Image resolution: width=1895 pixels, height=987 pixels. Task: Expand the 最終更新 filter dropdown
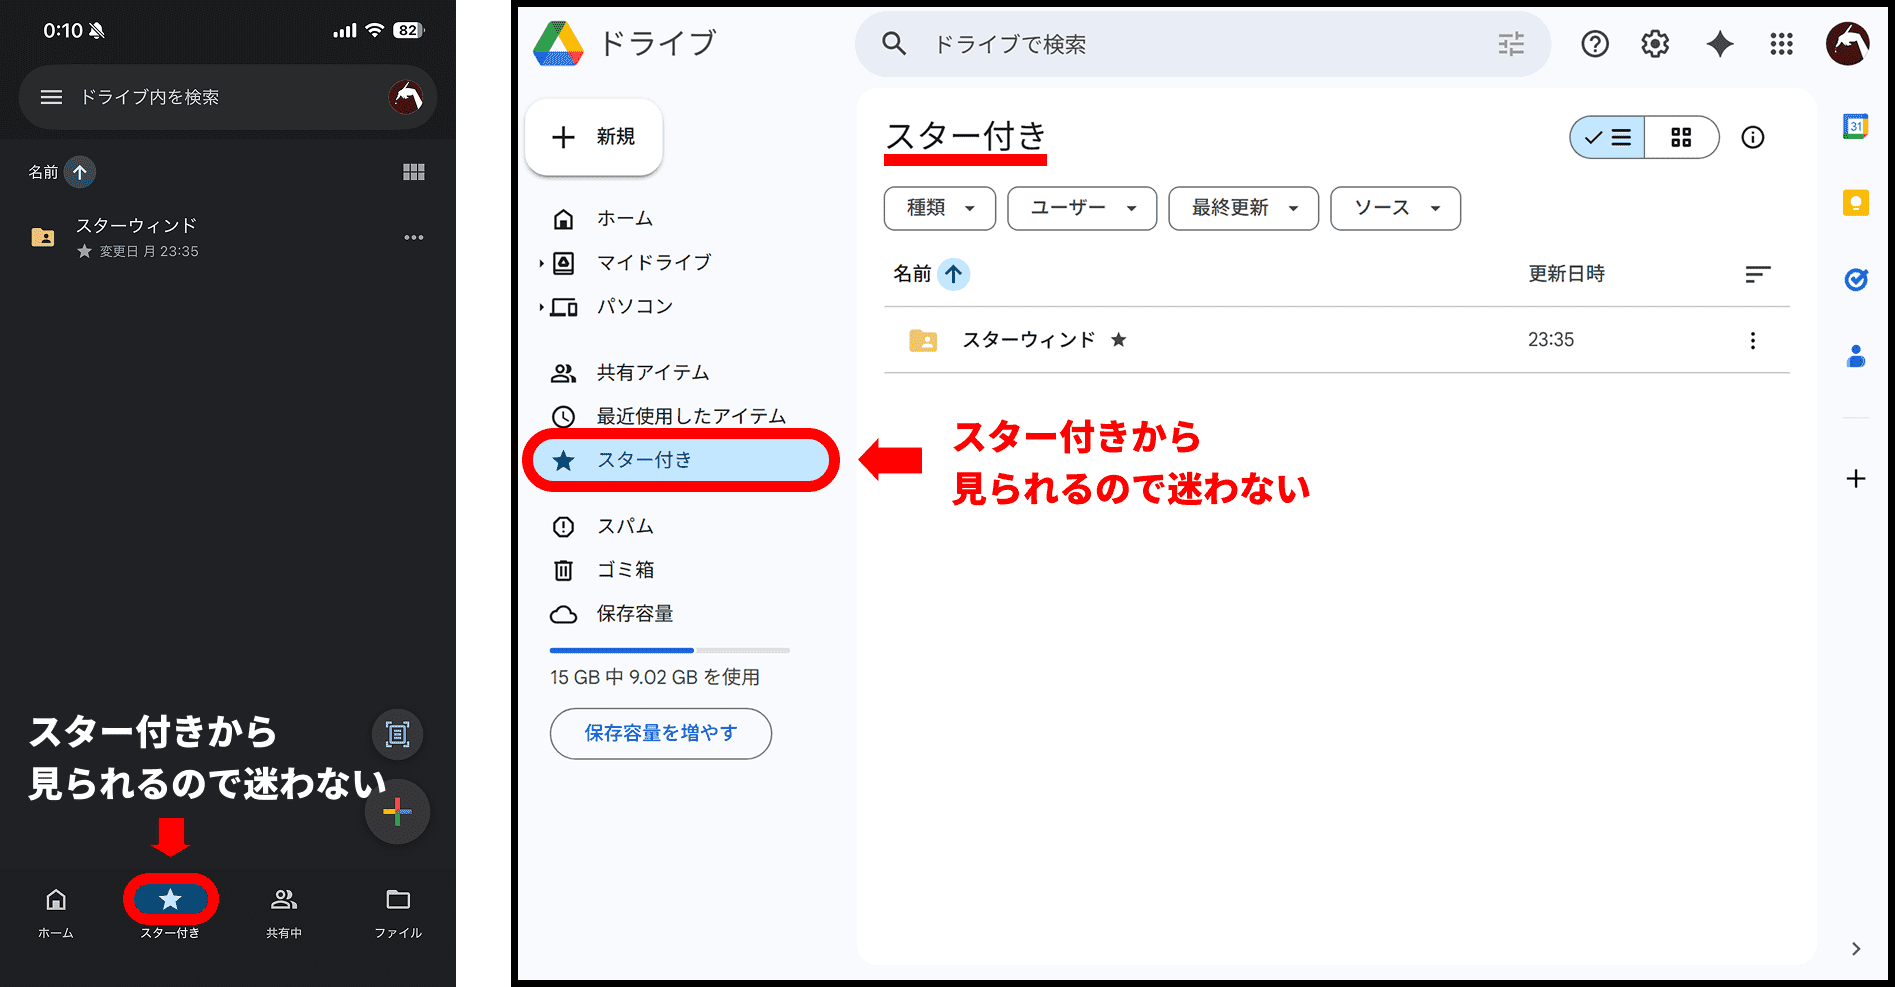pos(1243,208)
